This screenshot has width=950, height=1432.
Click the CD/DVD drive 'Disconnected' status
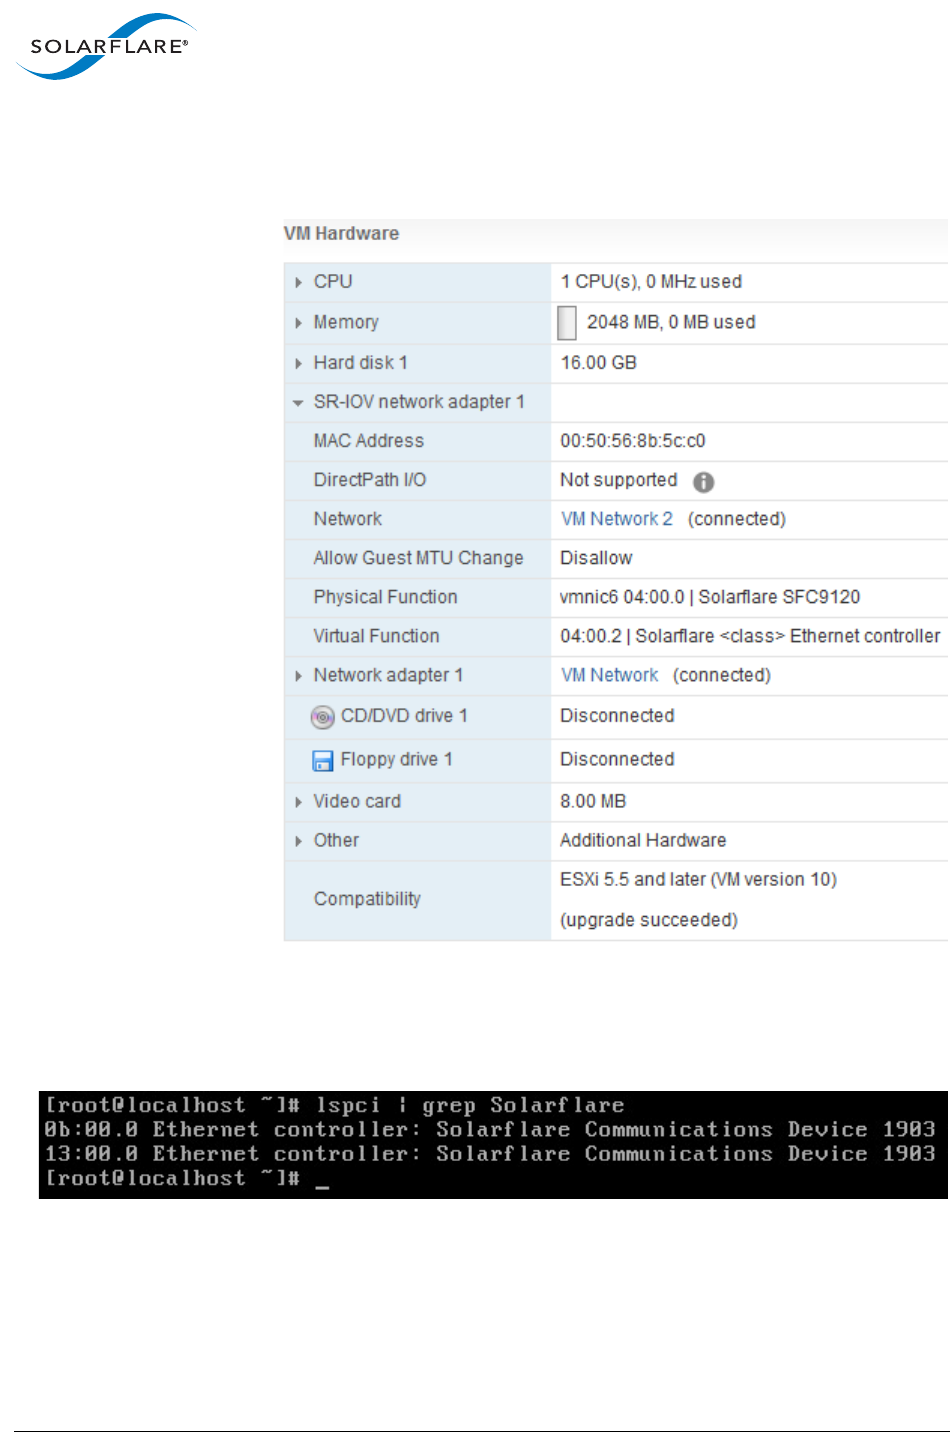click(x=617, y=716)
